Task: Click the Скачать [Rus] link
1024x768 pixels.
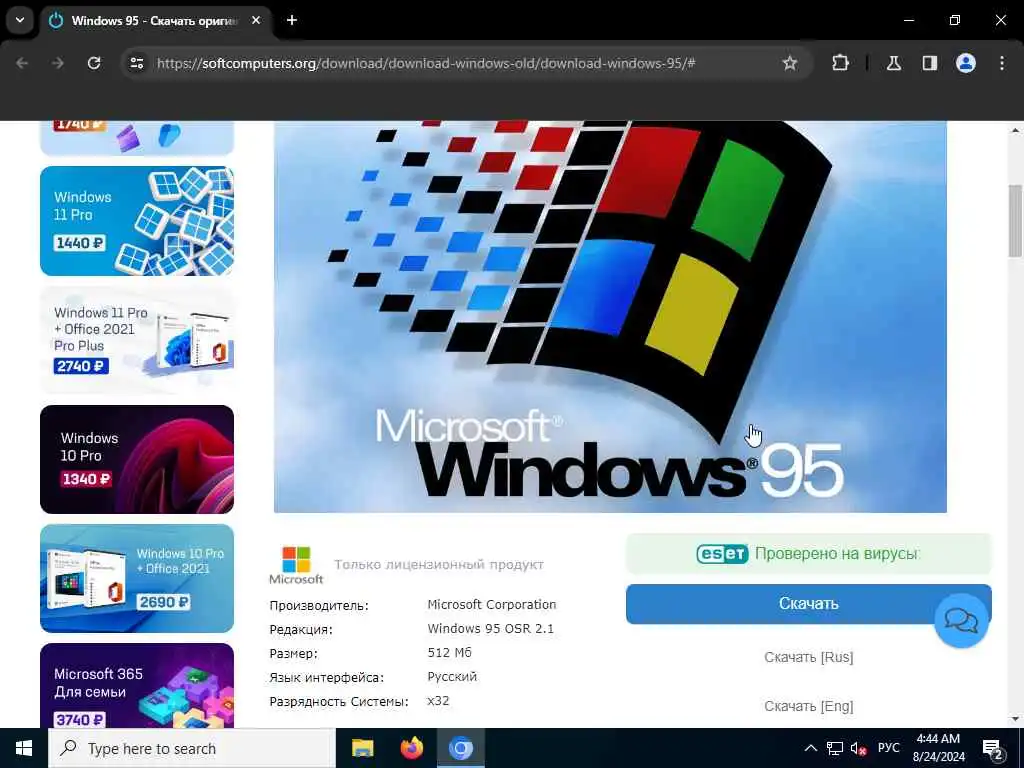Action: pos(808,657)
